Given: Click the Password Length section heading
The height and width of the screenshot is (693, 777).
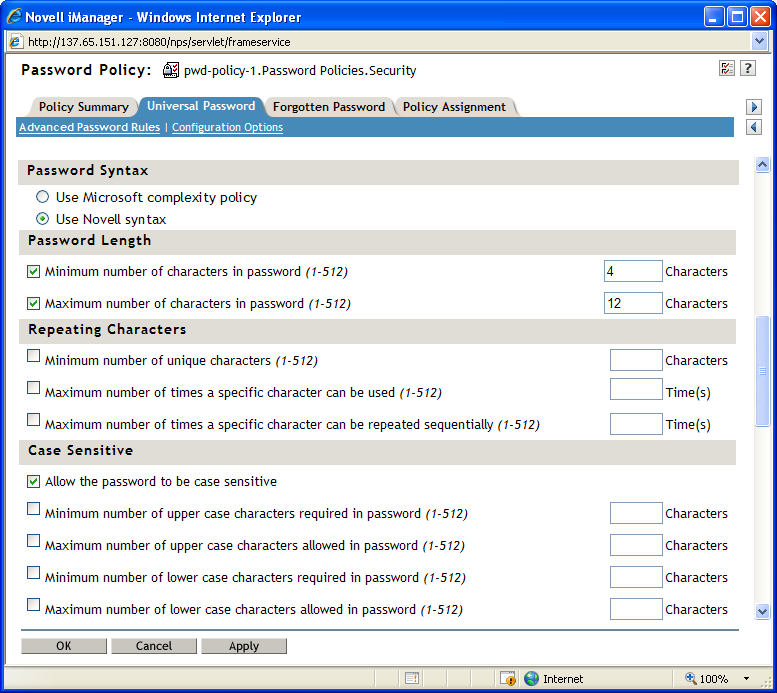Looking at the screenshot, I should (x=89, y=240).
